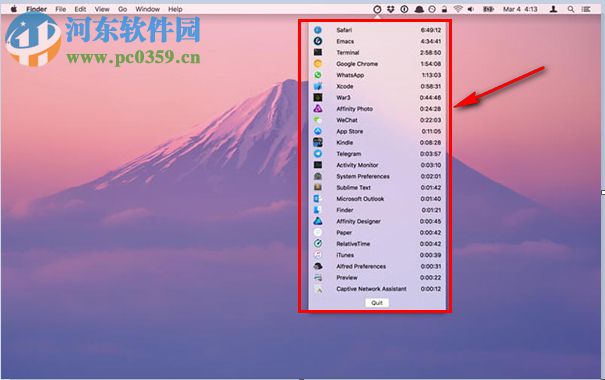Click the WeChat icon in the list

(318, 120)
